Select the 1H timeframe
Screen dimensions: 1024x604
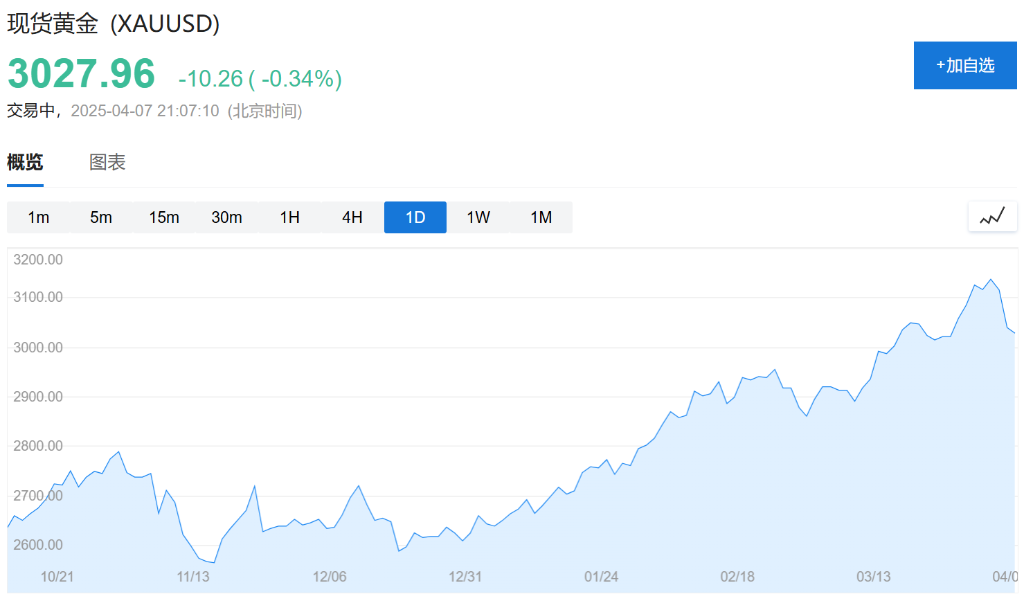(x=290, y=217)
